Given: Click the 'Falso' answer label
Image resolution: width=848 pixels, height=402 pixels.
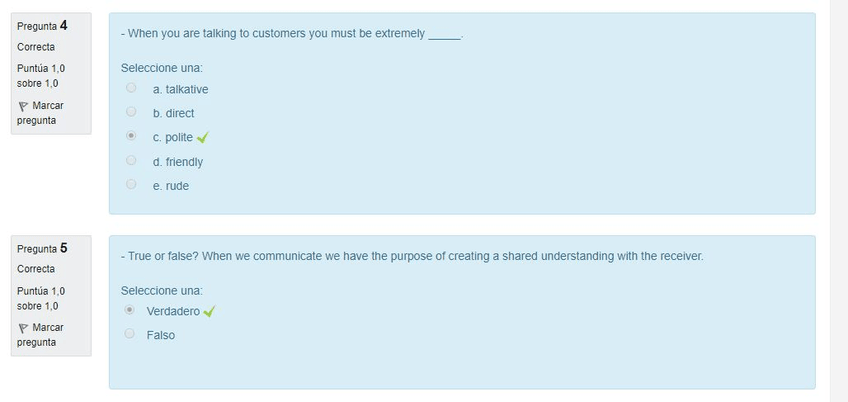Looking at the screenshot, I should pos(160,335).
